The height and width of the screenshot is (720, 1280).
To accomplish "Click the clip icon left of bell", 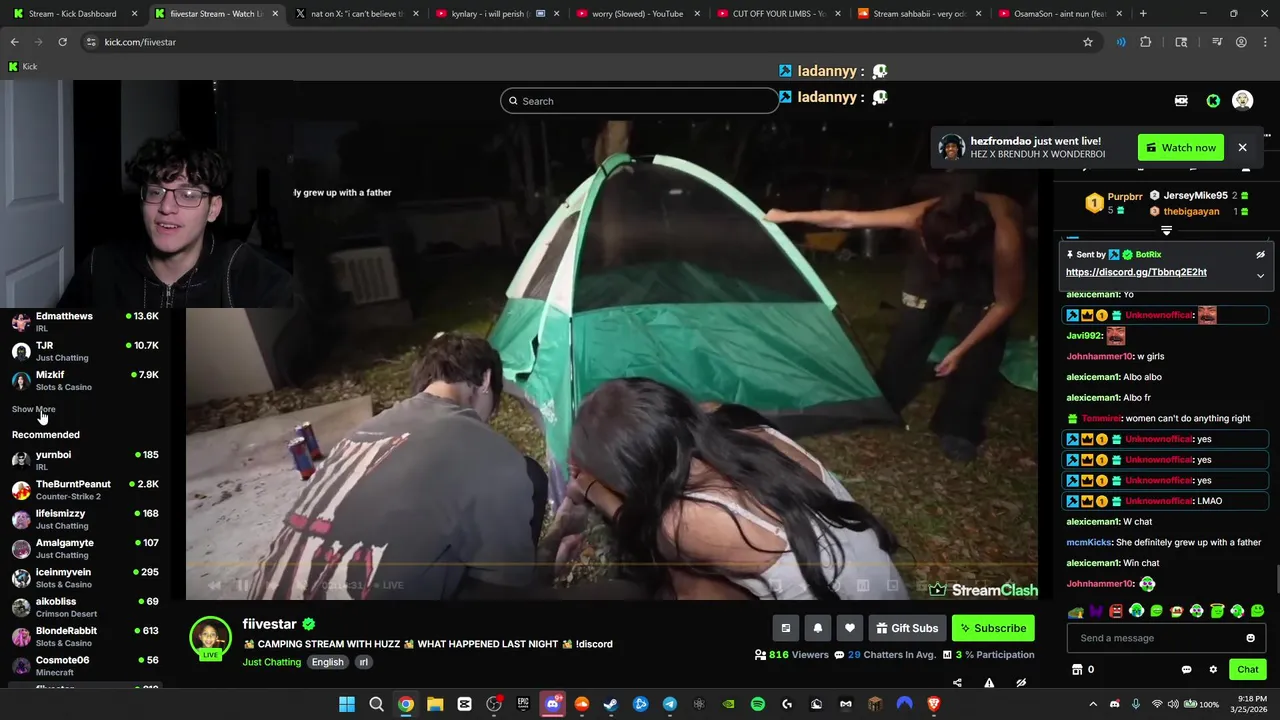I will point(785,628).
